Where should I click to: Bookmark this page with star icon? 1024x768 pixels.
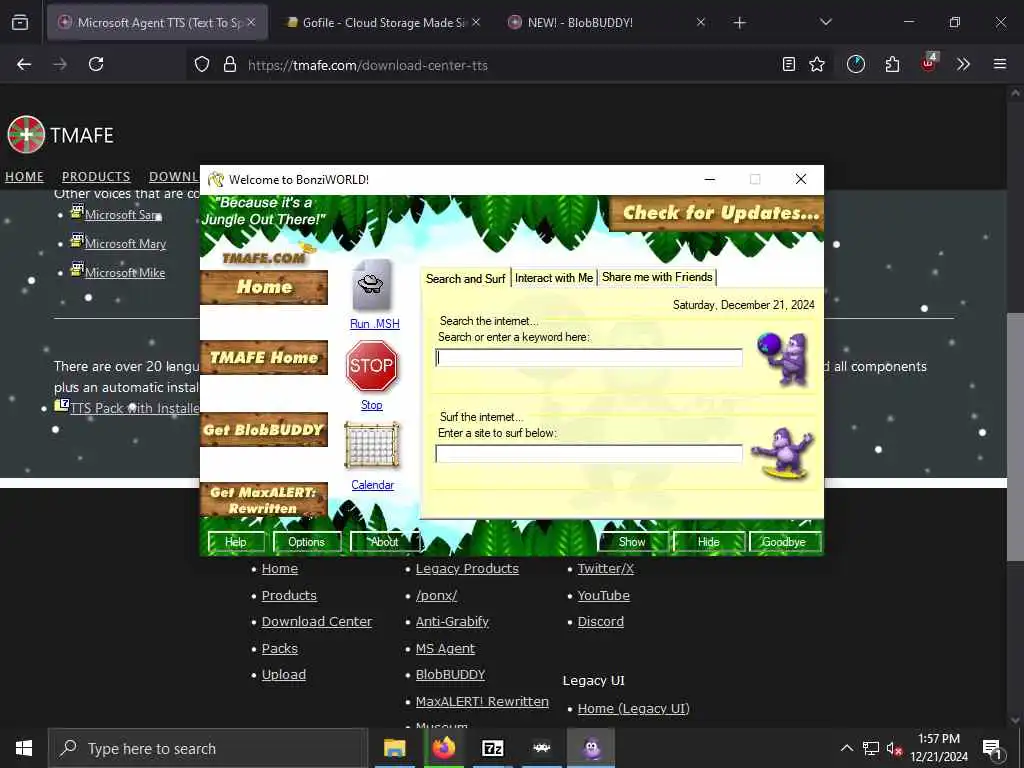817,65
